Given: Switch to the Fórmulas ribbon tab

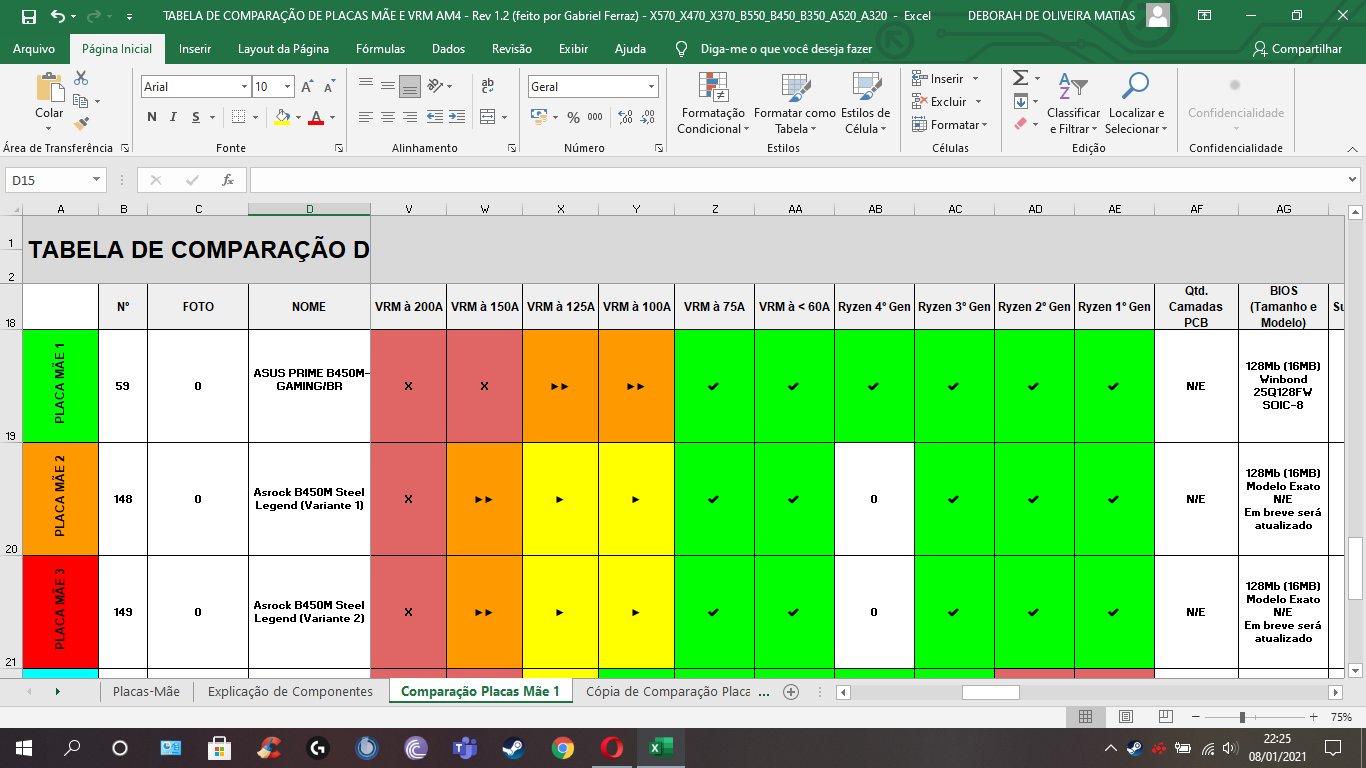Looking at the screenshot, I should pos(381,49).
